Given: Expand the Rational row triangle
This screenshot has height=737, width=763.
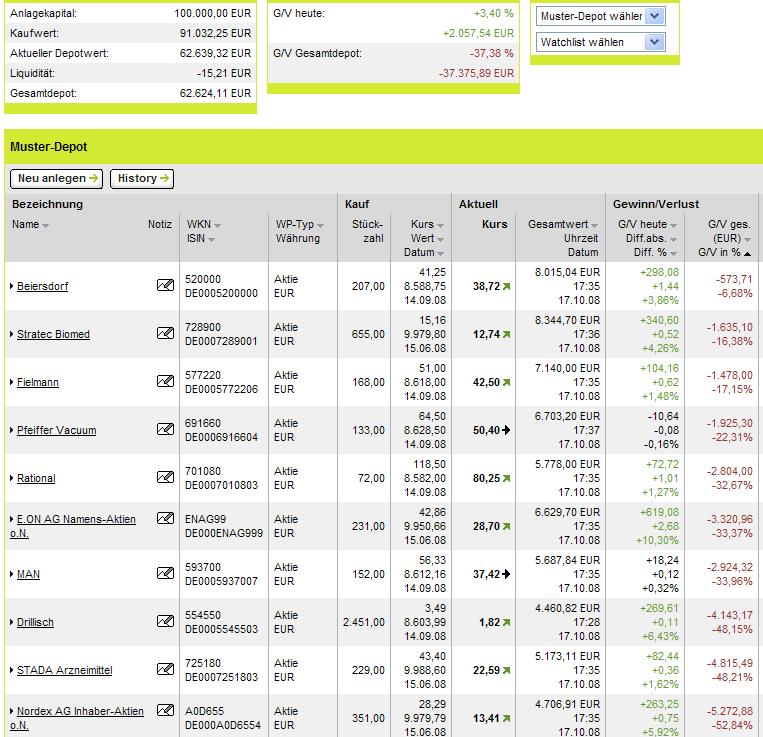Looking at the screenshot, I should tap(12, 479).
